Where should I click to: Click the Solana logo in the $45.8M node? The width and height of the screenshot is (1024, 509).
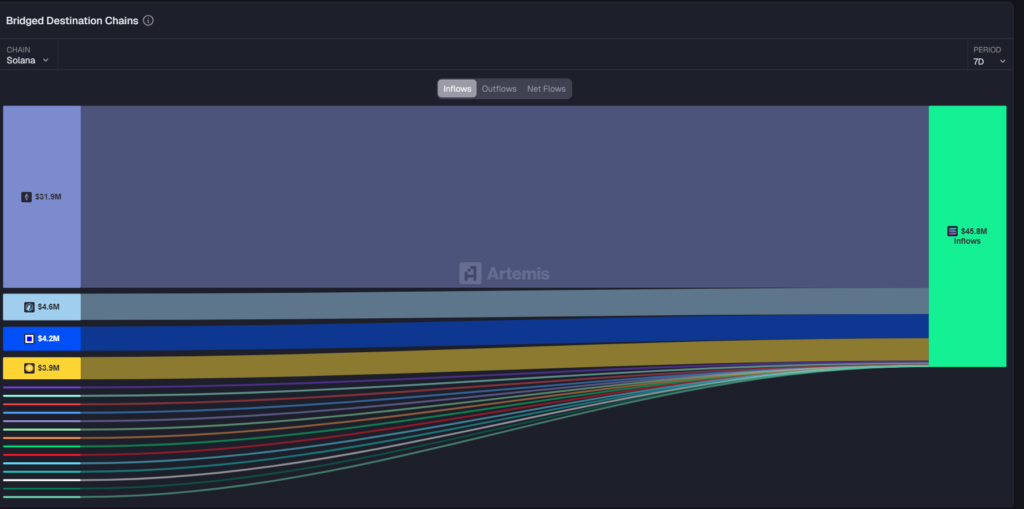[x=952, y=231]
